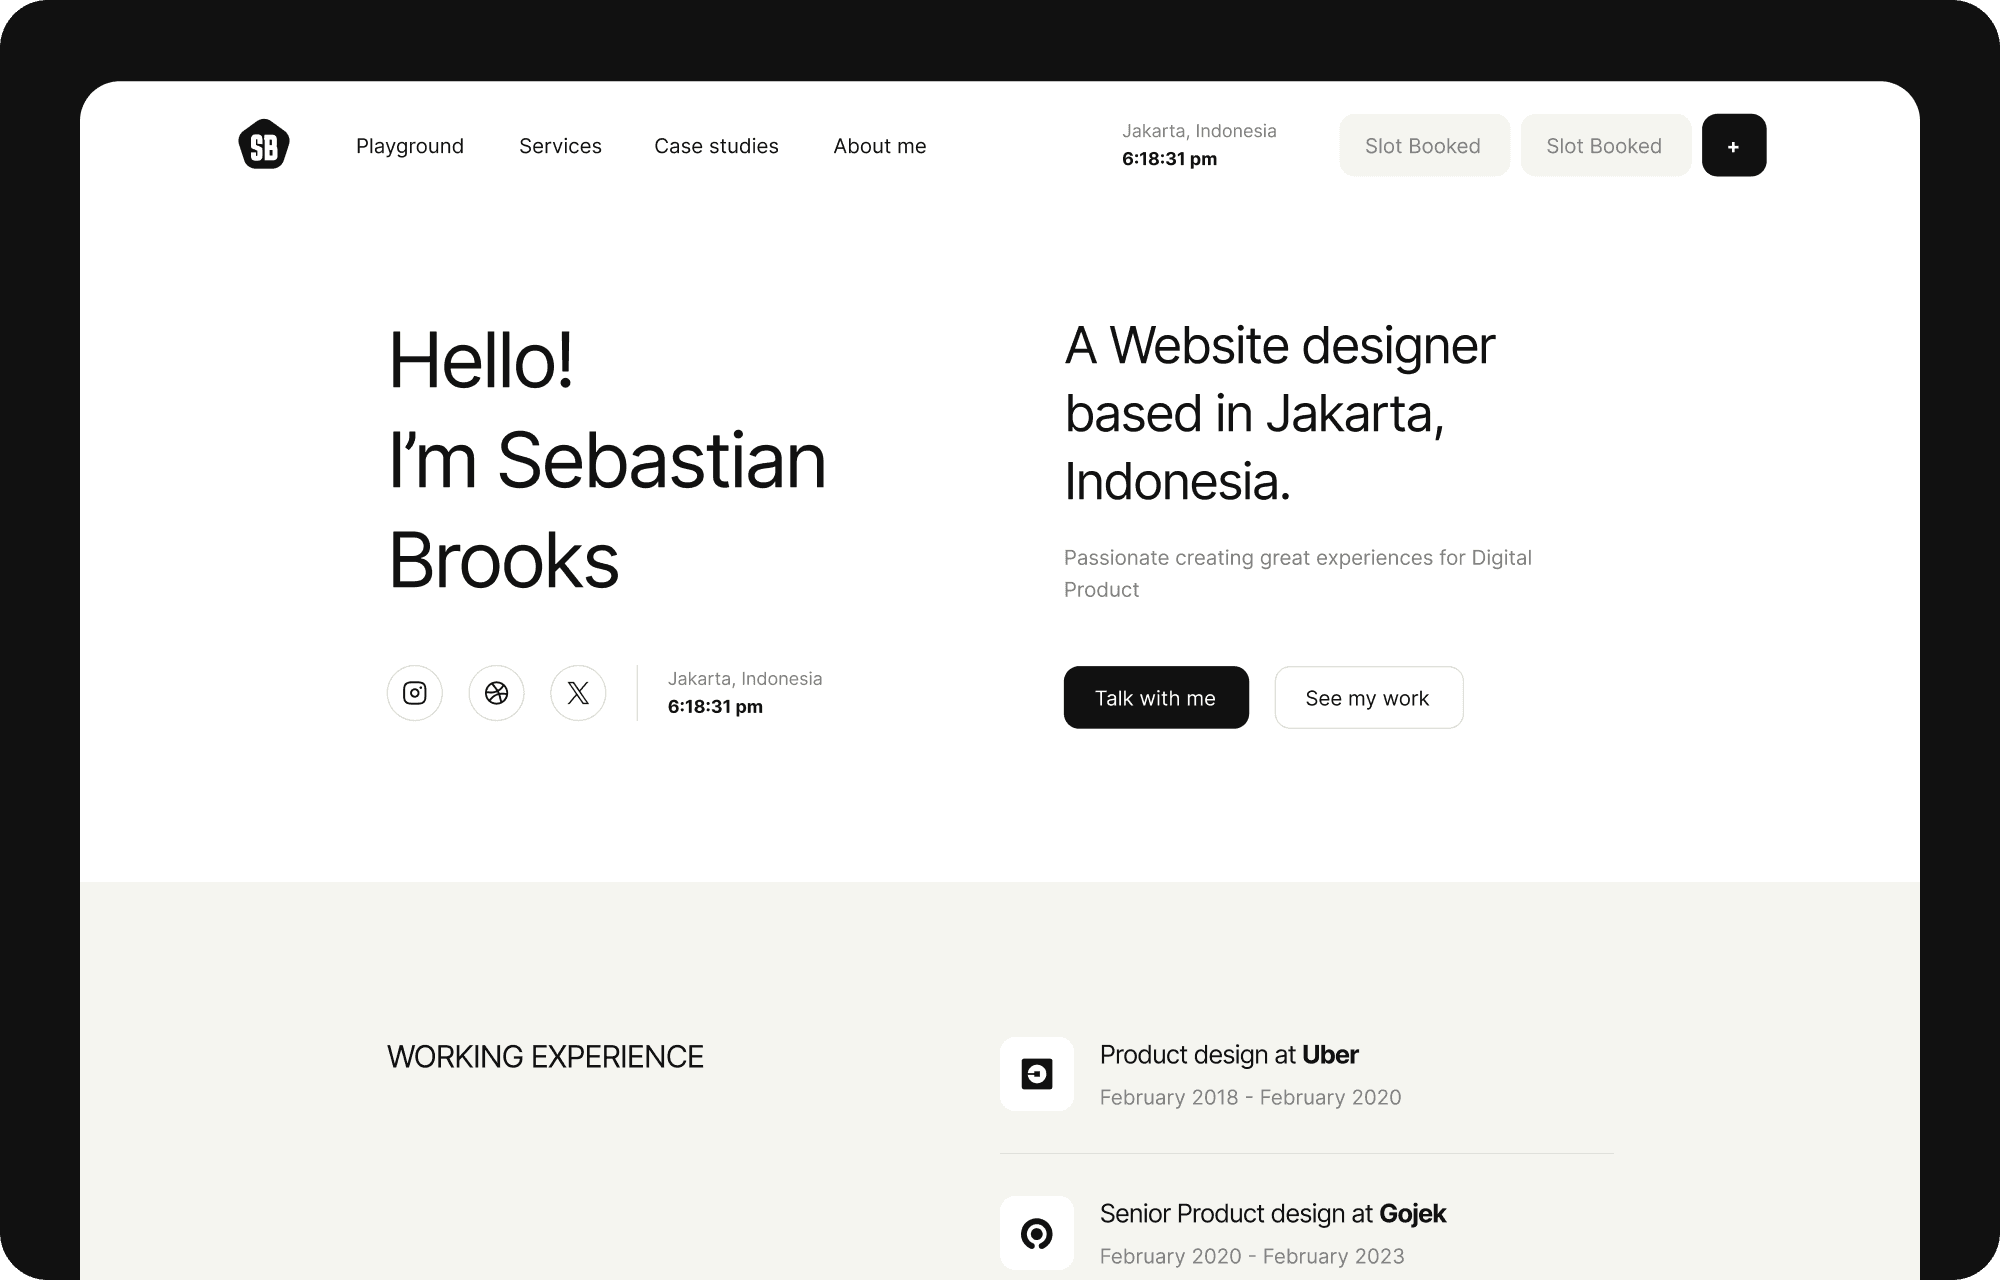The width and height of the screenshot is (2000, 1280).
Task: Select the Uber company logo icon
Action: pyautogui.click(x=1037, y=1074)
